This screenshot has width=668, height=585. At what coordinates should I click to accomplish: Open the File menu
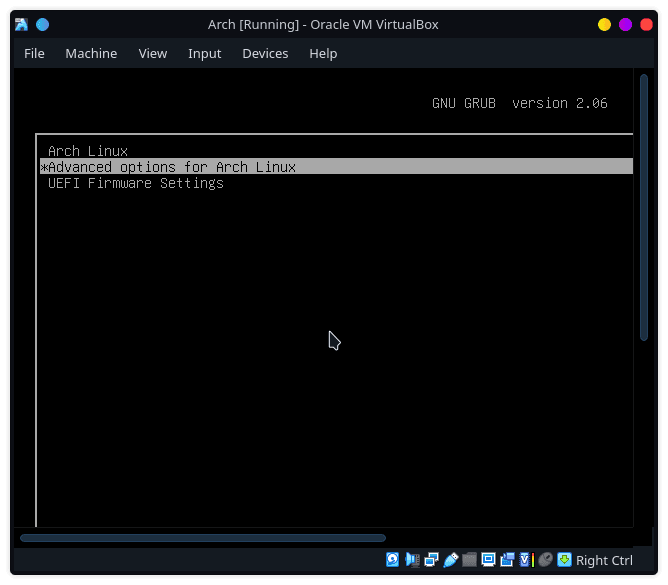[x=34, y=54]
